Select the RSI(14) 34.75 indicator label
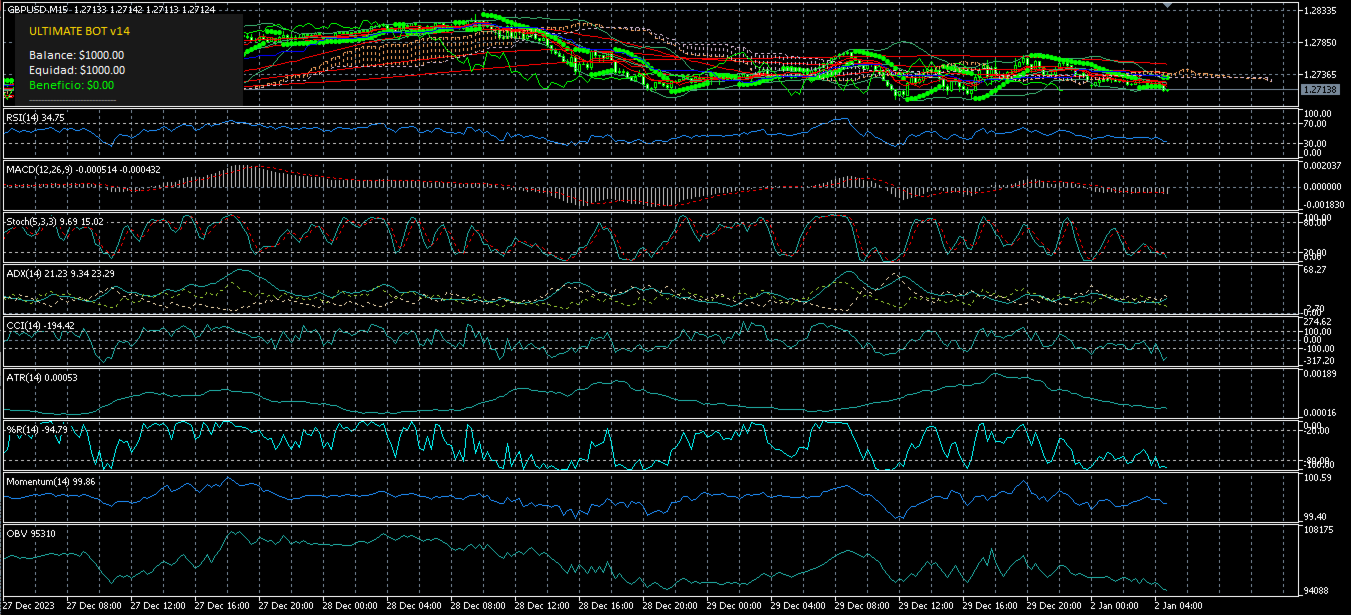This screenshot has width=1351, height=615. pos(36,117)
